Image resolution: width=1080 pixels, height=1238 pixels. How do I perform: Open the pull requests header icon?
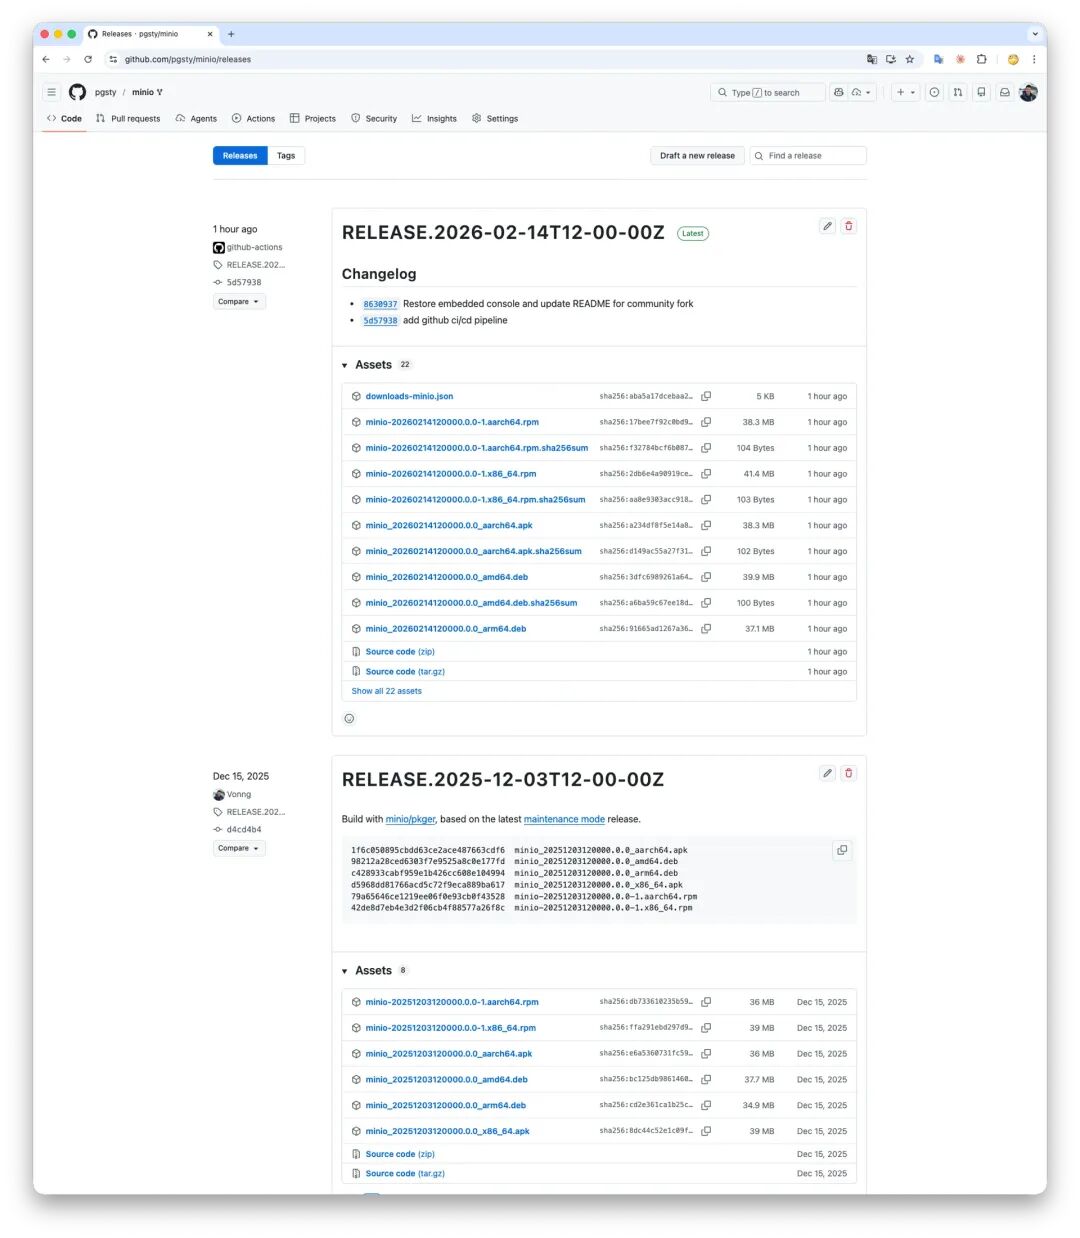(958, 92)
